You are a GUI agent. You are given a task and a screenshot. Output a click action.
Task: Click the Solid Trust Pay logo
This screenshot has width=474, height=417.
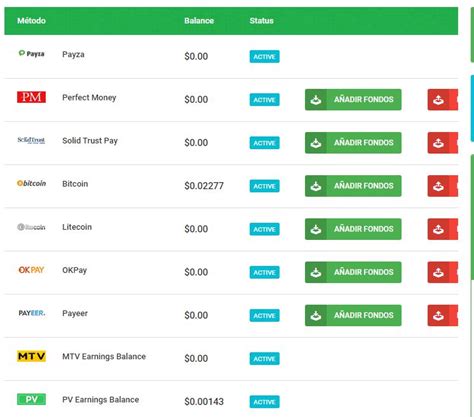coord(31,140)
